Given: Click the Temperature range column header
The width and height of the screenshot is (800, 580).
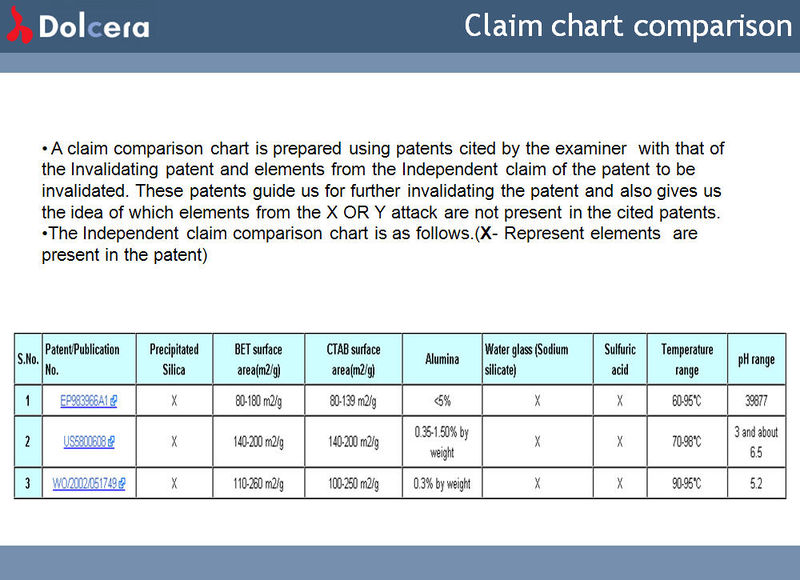Looking at the screenshot, I should [x=686, y=359].
